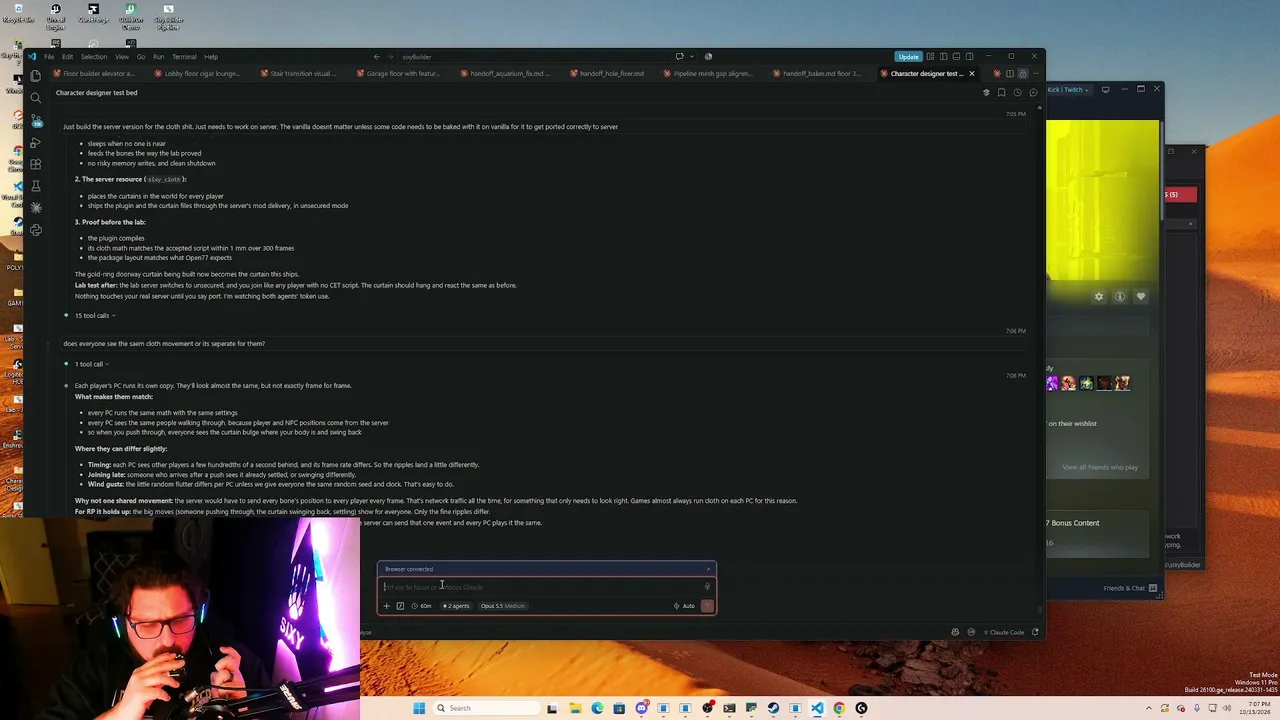1280x720 pixels.
Task: Open the Extensions view
Action: 36,164
